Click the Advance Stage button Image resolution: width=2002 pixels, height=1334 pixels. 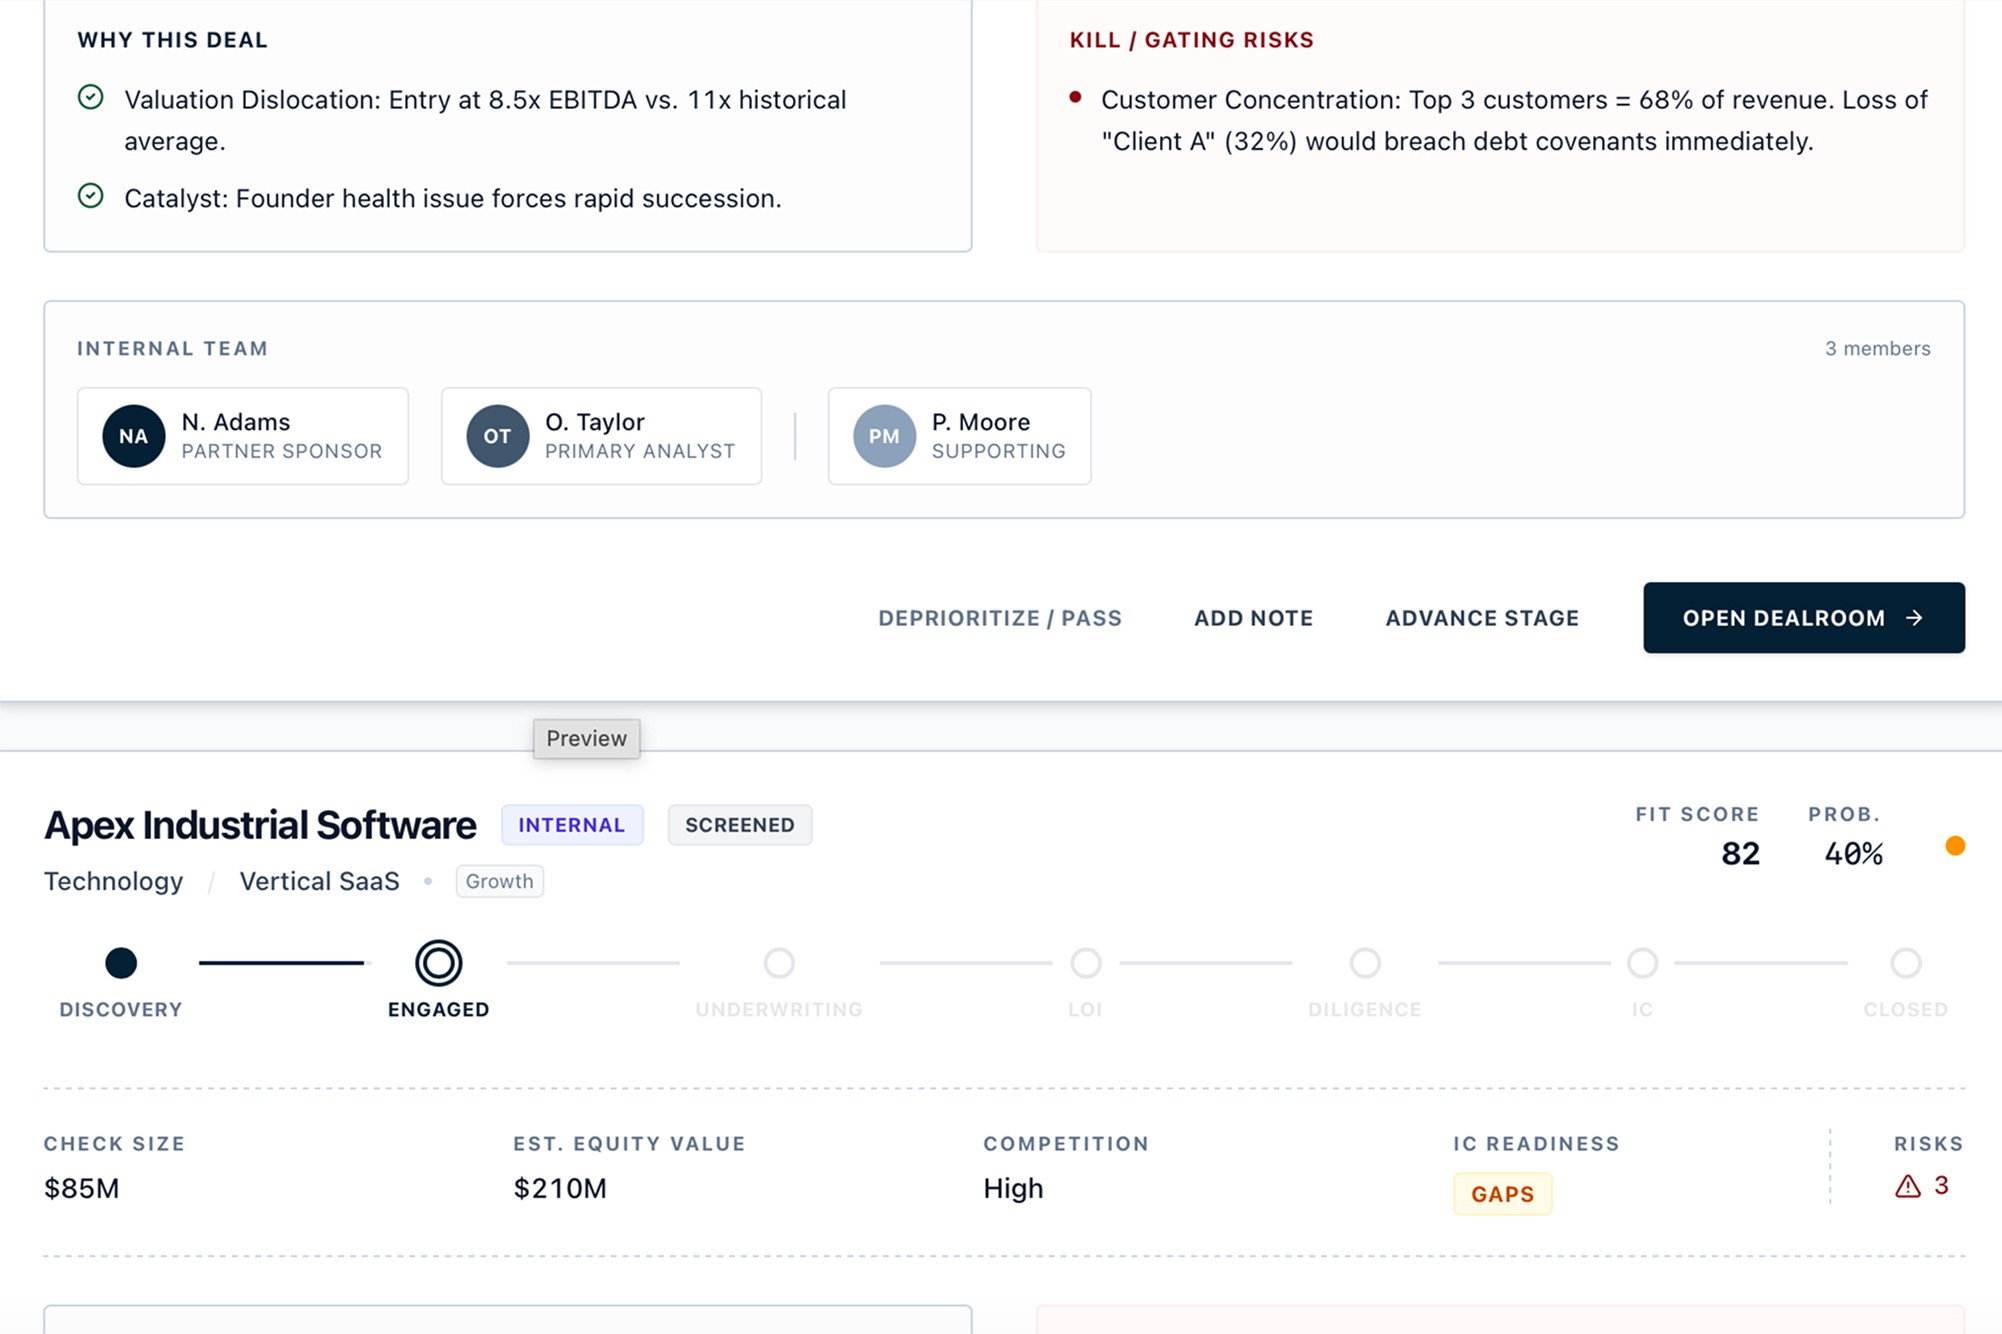1481,618
